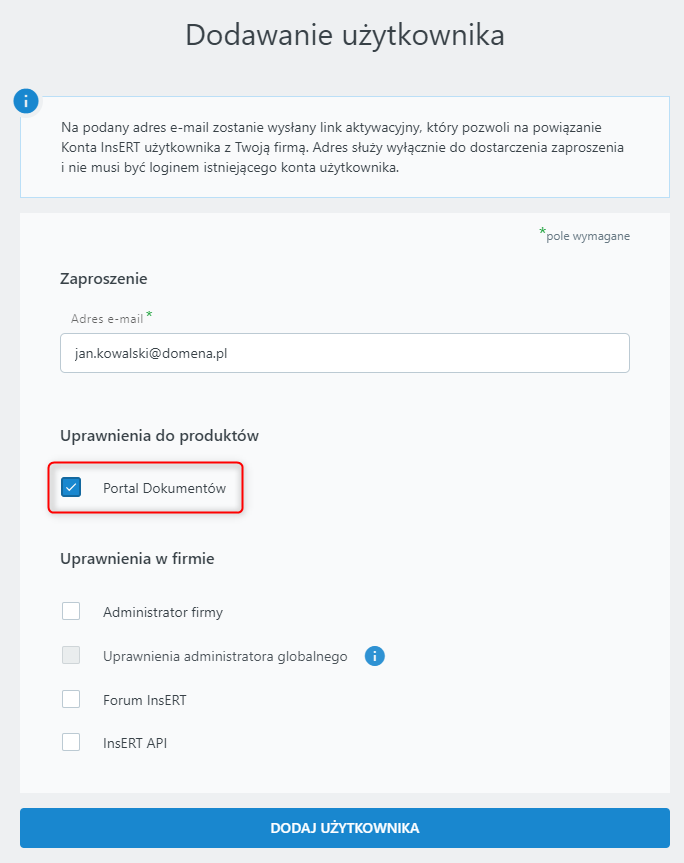Enable the Administrator firmy checkbox
Image resolution: width=684 pixels, height=863 pixels.
coord(71,611)
